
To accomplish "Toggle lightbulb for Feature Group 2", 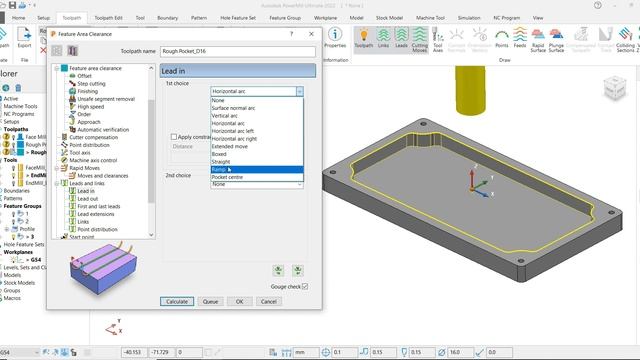I will coord(13,222).
